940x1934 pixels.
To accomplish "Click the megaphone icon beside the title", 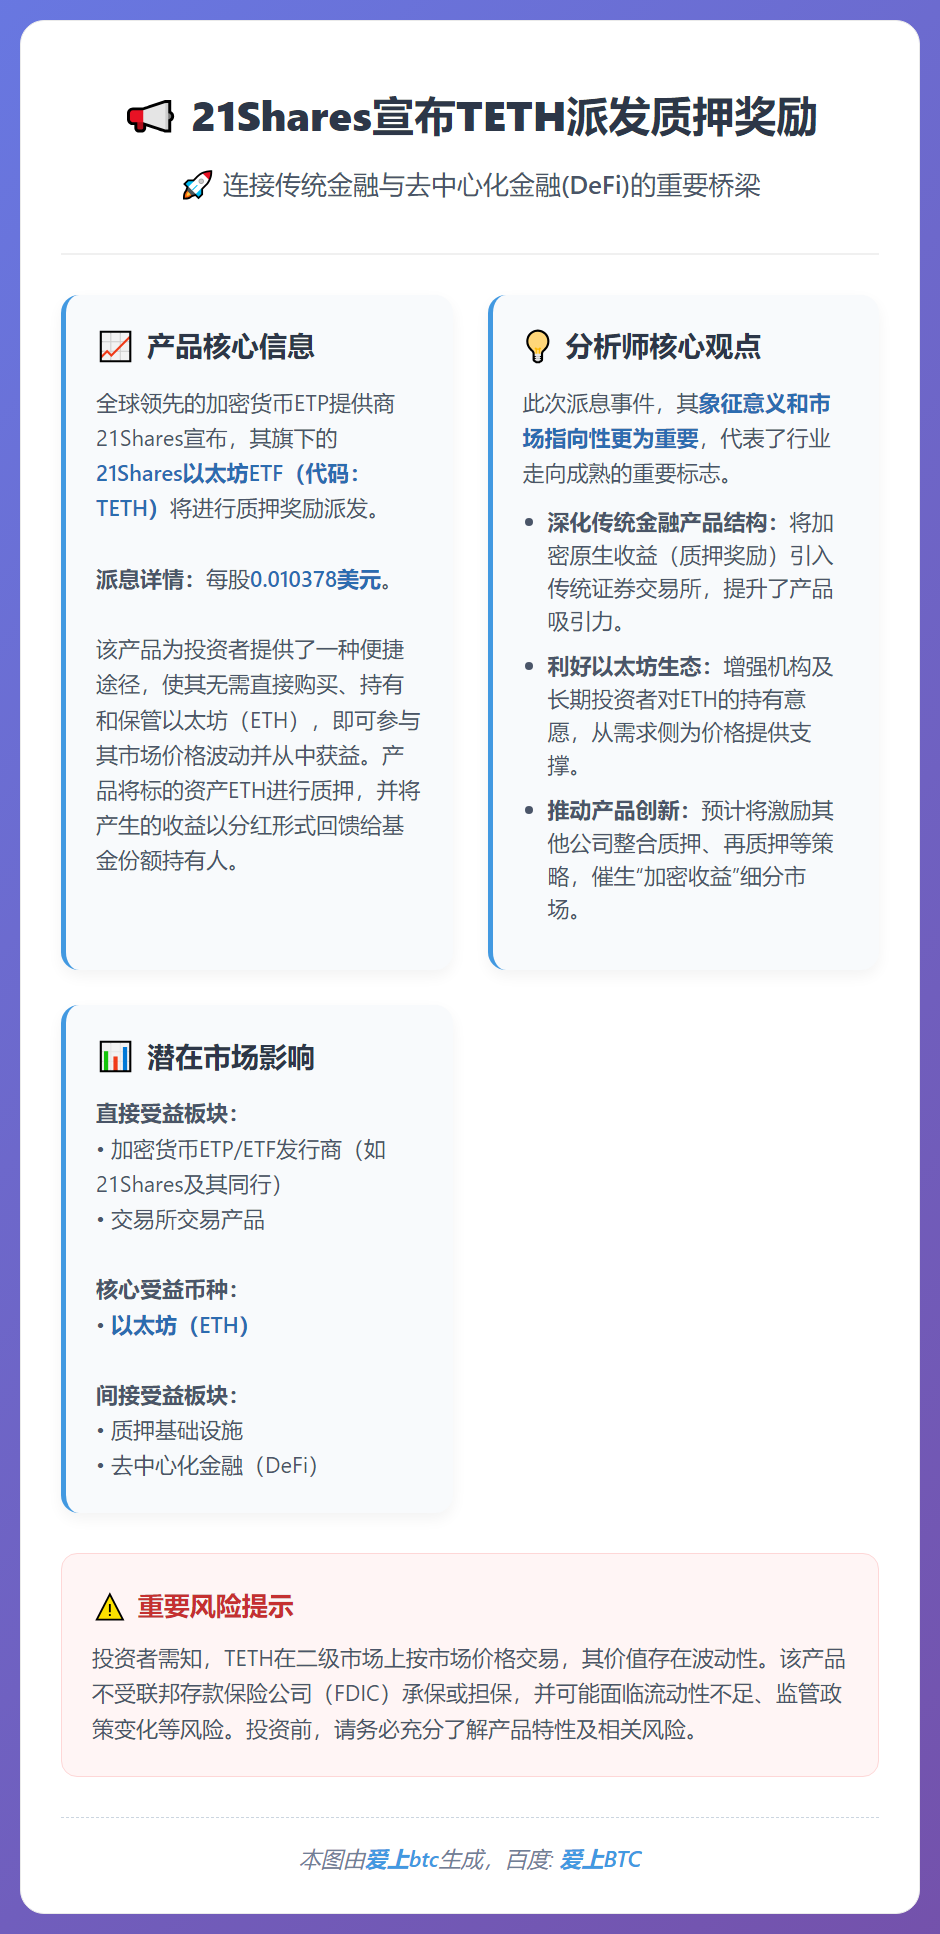I will tap(150, 118).
